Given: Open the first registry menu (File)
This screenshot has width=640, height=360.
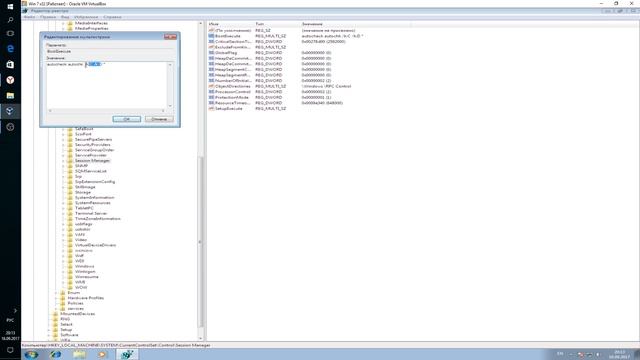Looking at the screenshot, I should (x=29, y=17).
